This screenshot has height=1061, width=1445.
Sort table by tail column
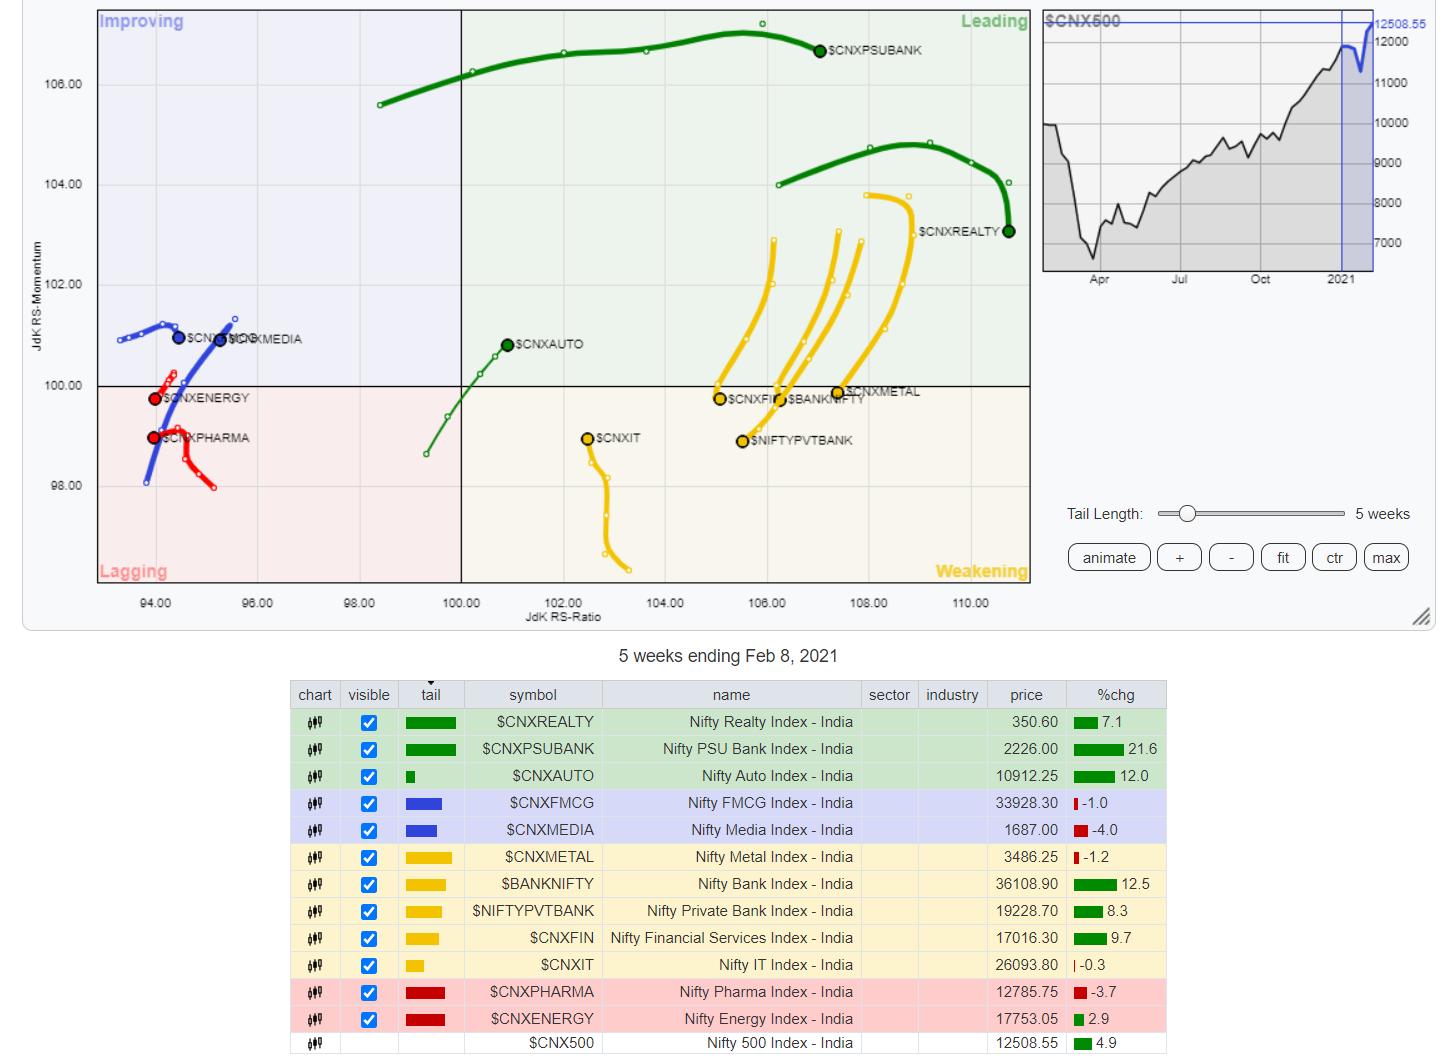[x=431, y=695]
